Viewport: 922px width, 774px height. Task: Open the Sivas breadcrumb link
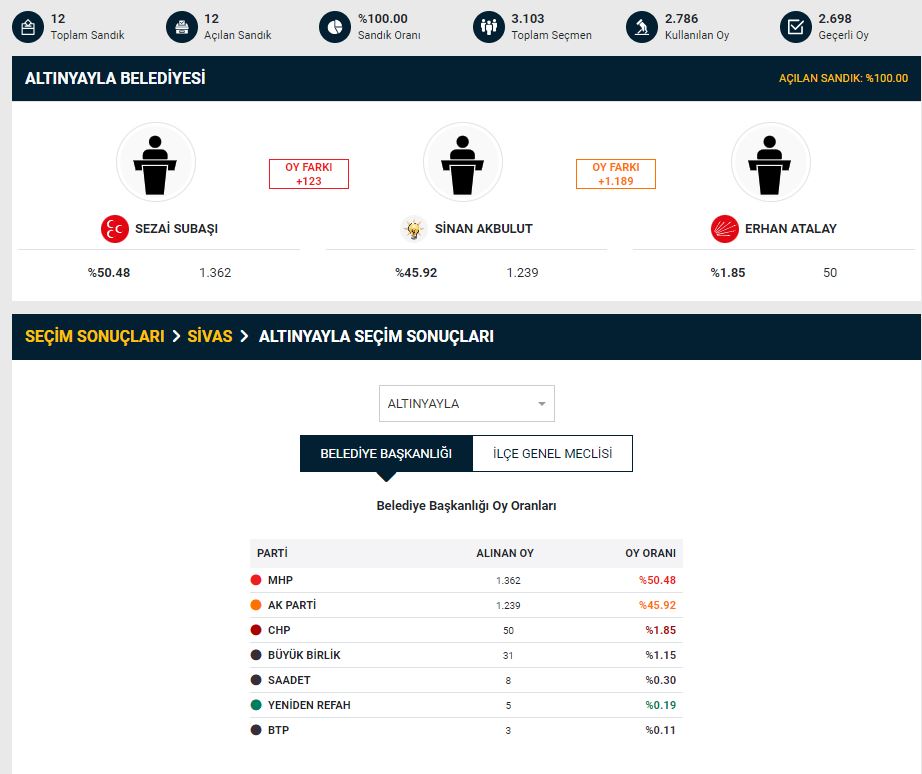(210, 337)
